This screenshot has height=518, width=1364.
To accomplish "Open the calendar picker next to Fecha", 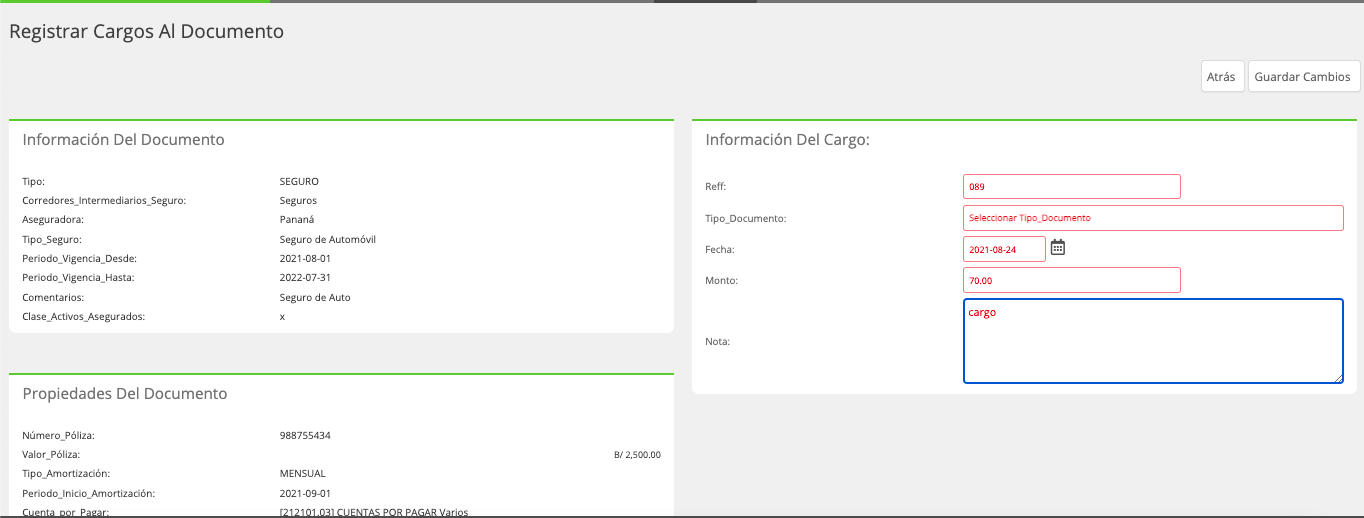I will (x=1057, y=248).
